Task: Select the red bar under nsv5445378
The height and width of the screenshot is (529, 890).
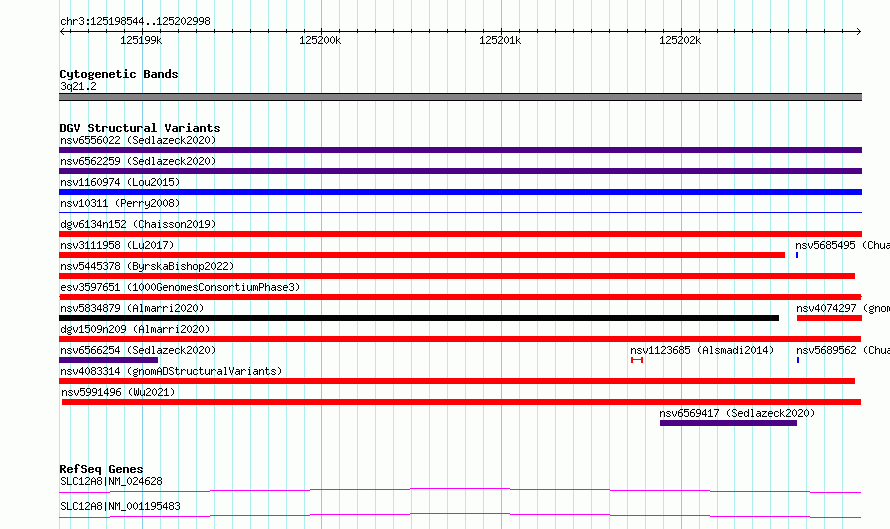Action: 457,276
